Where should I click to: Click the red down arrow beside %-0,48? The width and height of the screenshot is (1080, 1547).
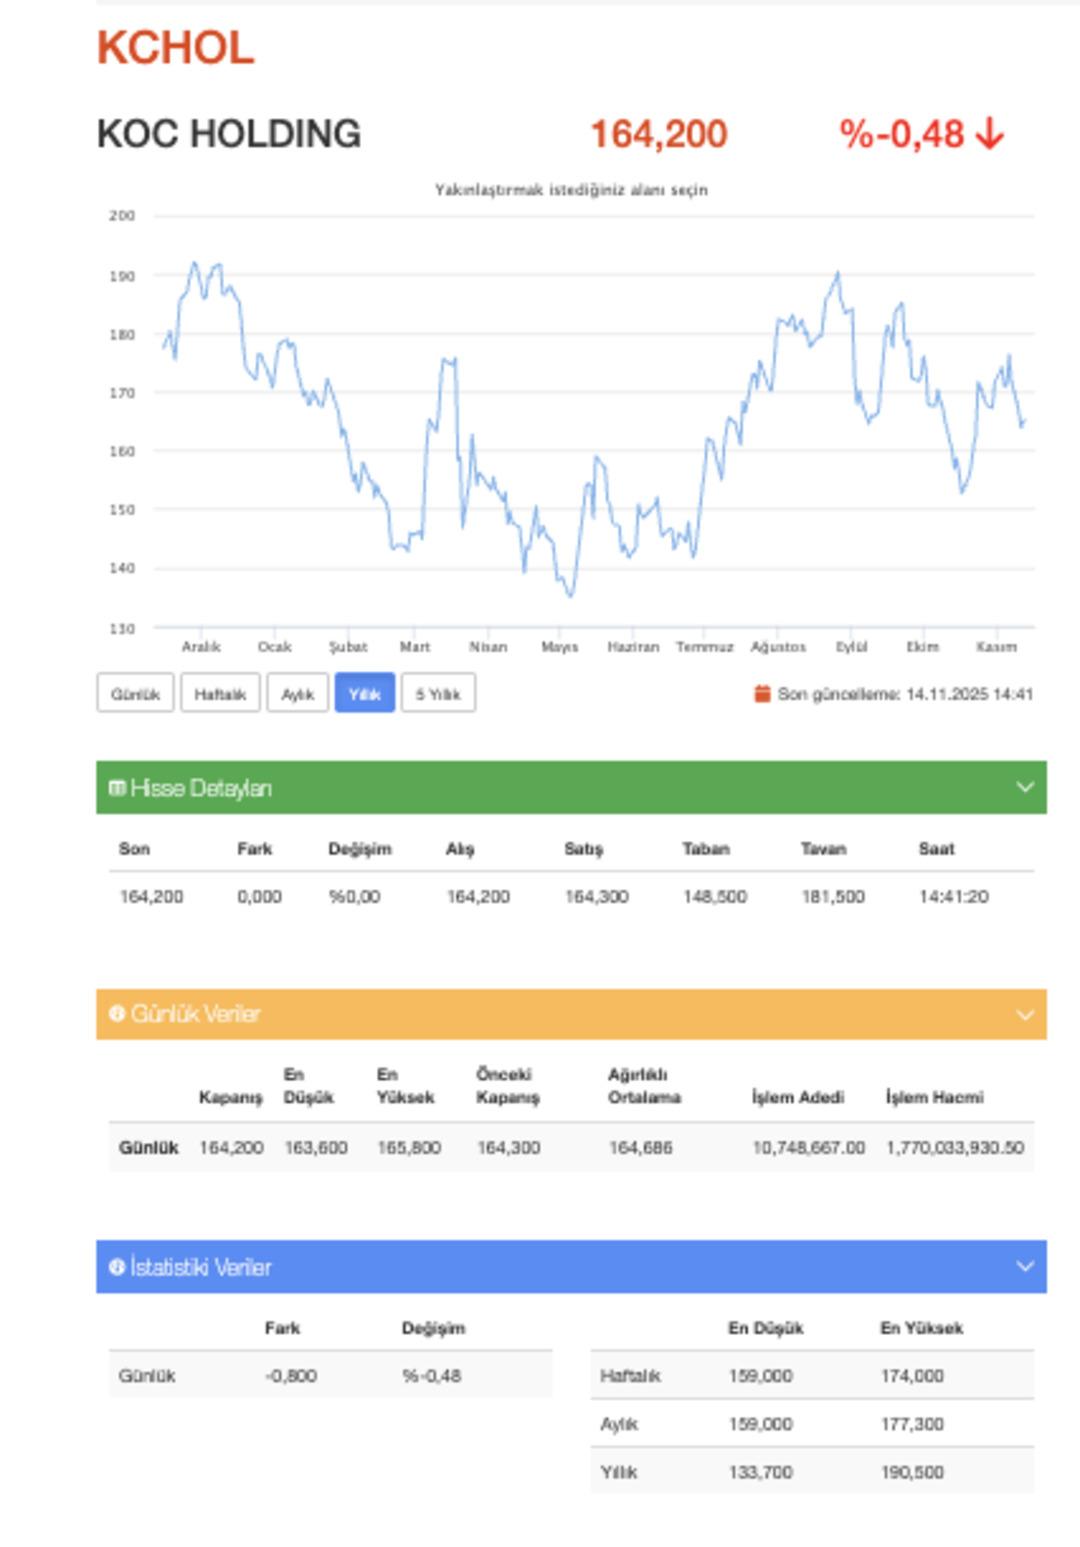989,134
